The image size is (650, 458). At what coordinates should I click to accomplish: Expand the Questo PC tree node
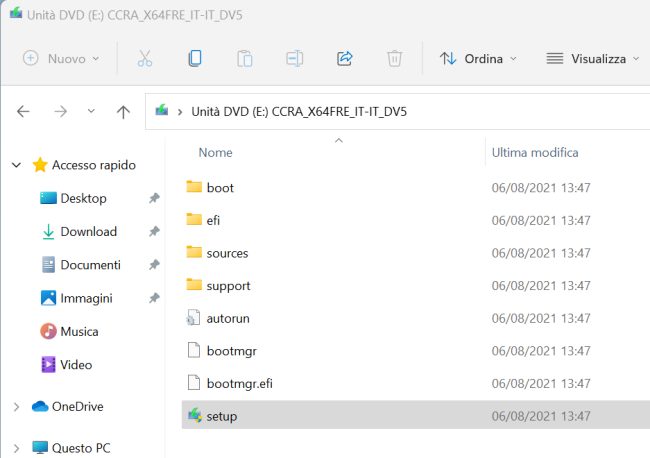pyautogui.click(x=16, y=448)
